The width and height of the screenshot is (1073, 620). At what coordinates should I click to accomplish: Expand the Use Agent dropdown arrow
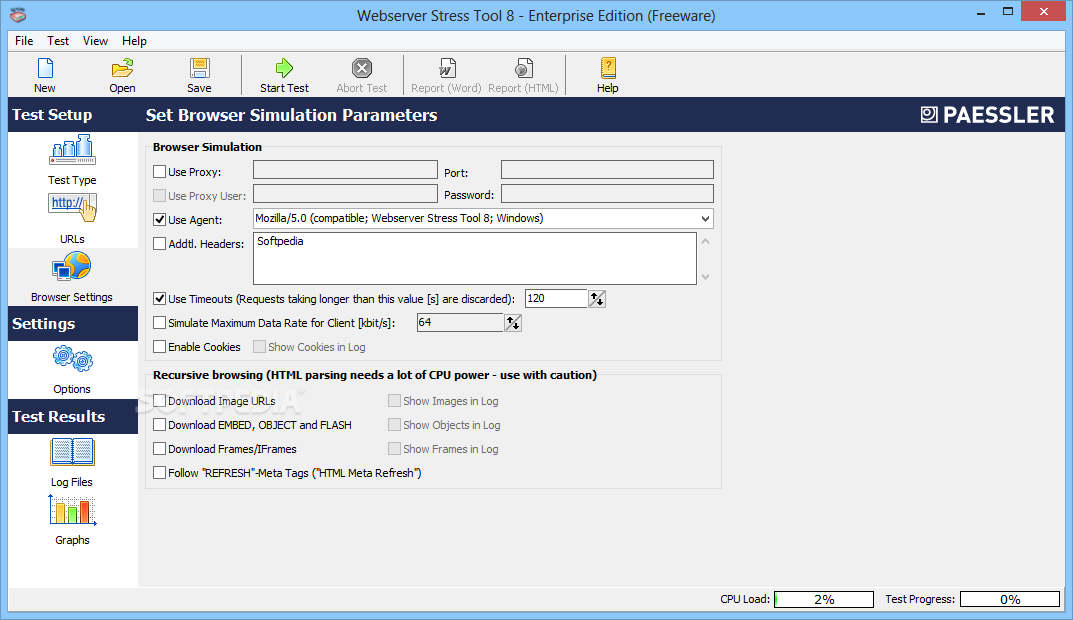tap(705, 219)
